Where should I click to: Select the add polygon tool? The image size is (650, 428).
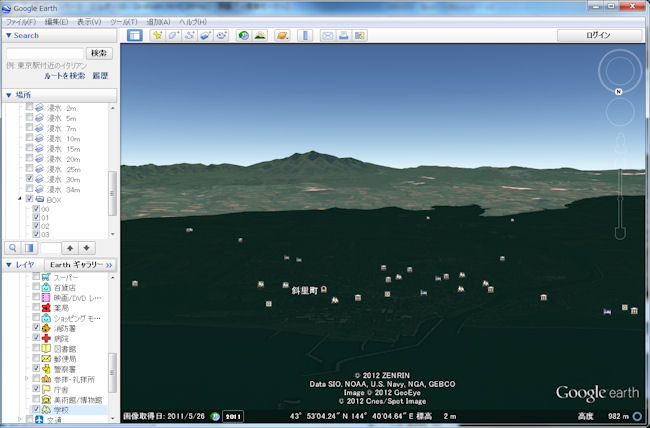pyautogui.click(x=173, y=35)
